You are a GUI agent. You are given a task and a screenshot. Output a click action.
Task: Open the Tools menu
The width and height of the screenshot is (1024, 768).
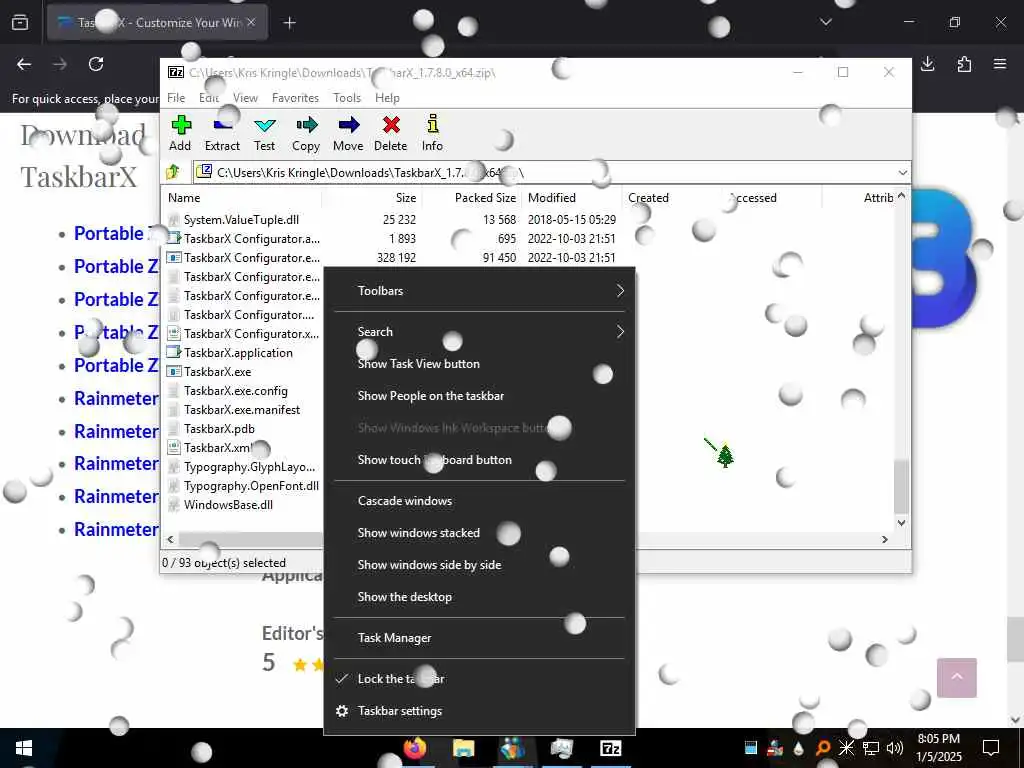coord(347,97)
